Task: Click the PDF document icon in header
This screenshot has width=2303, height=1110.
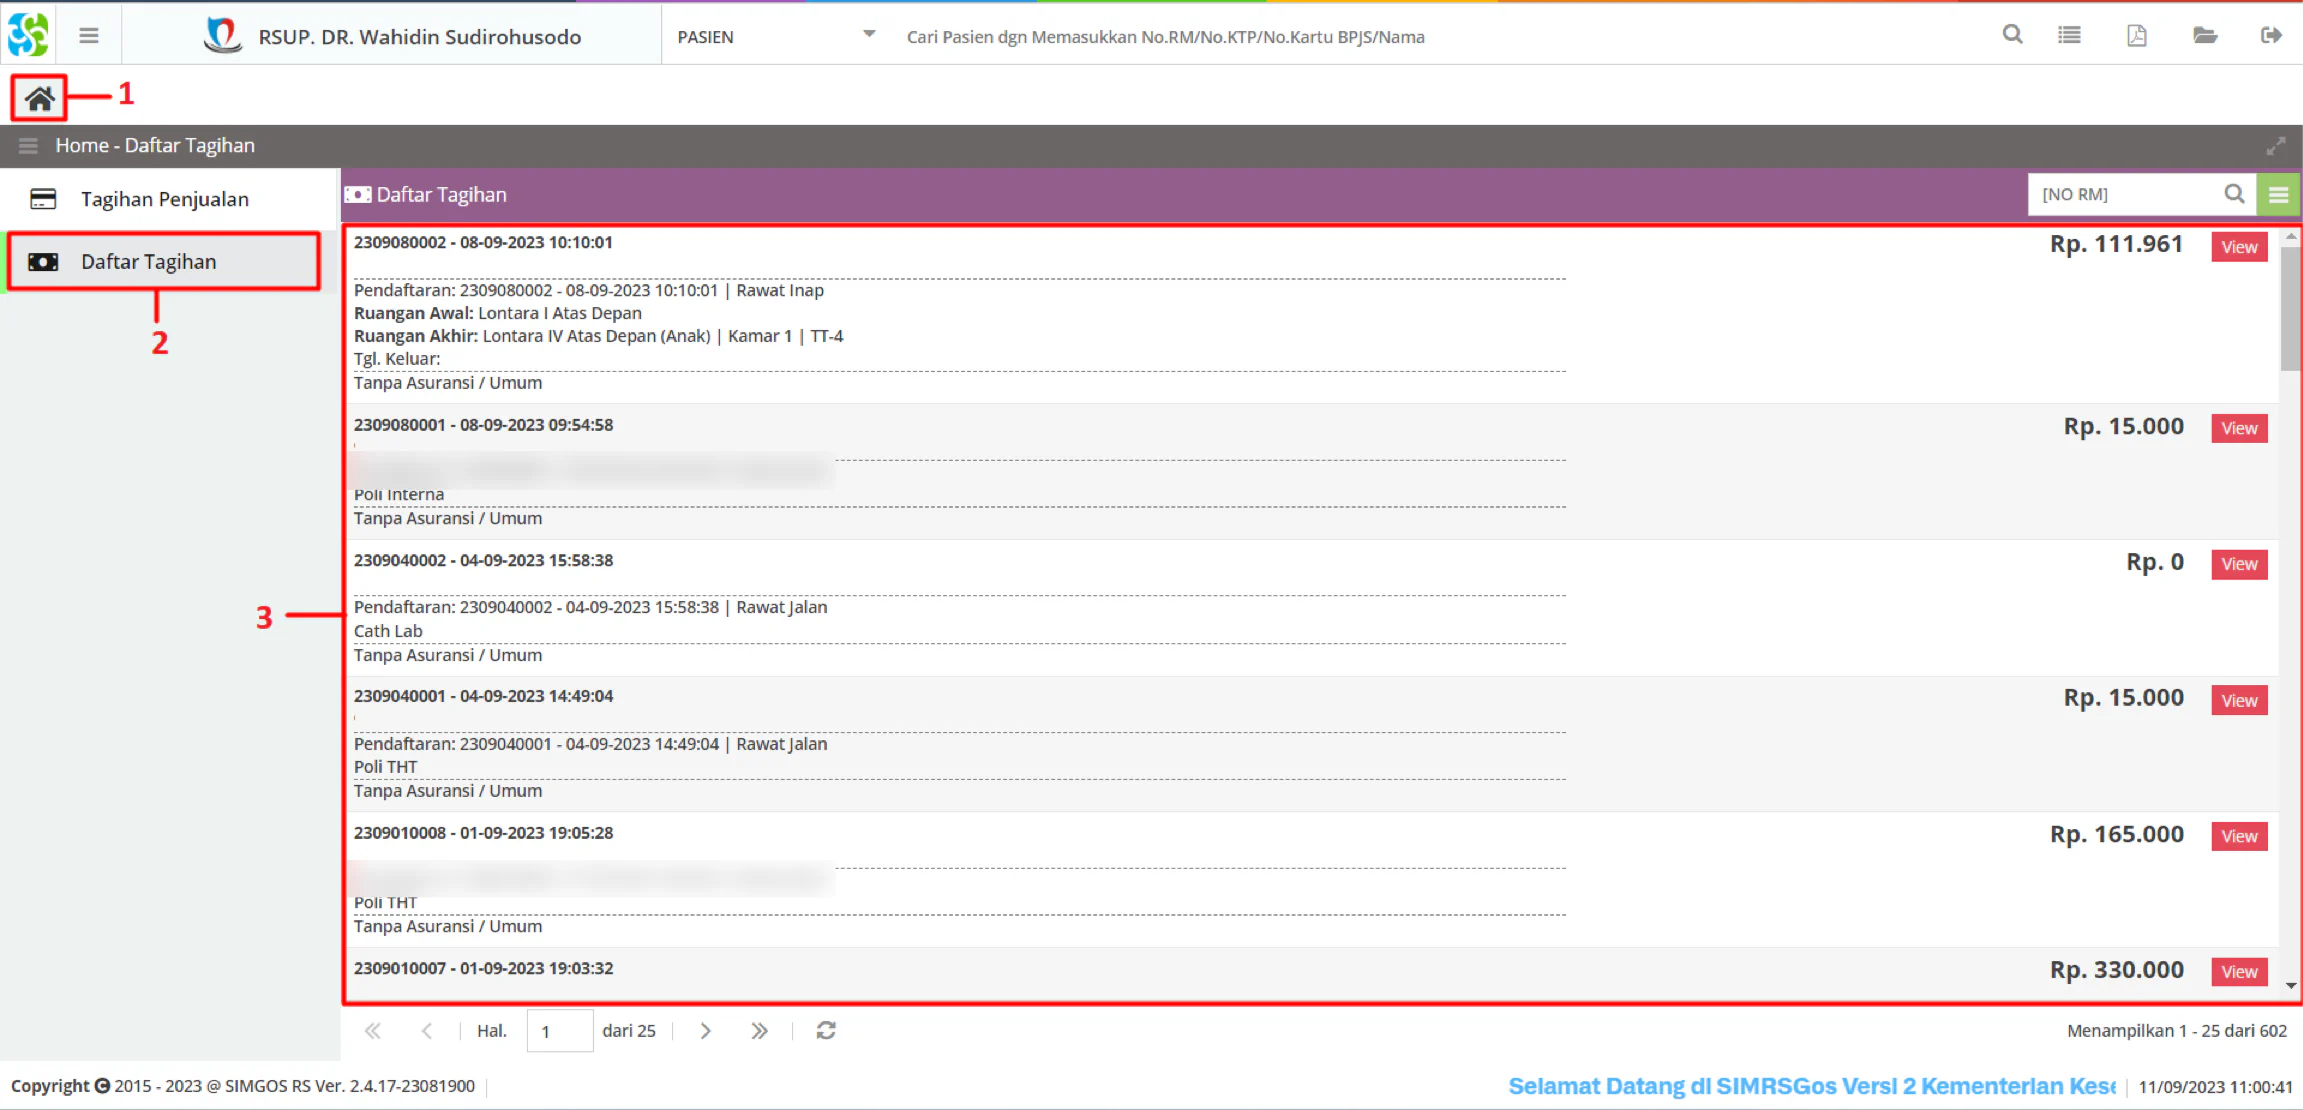Action: pos(2137,35)
